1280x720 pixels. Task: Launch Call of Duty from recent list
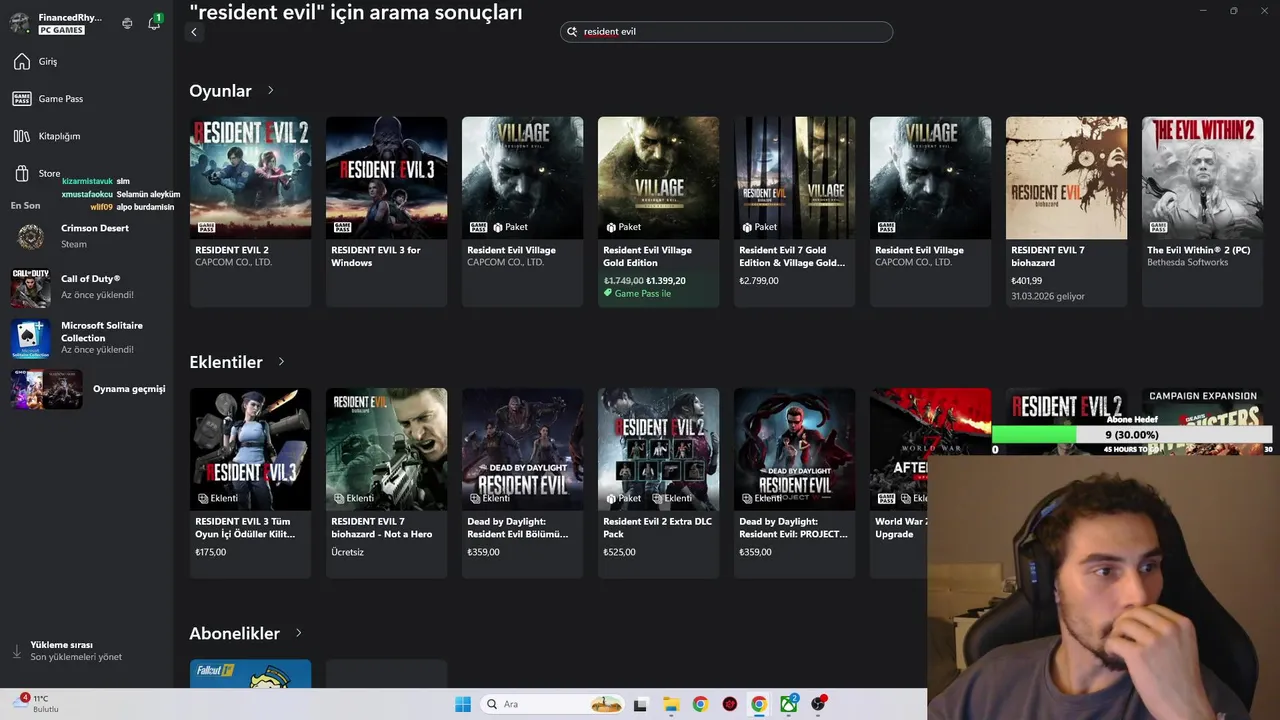(87, 287)
